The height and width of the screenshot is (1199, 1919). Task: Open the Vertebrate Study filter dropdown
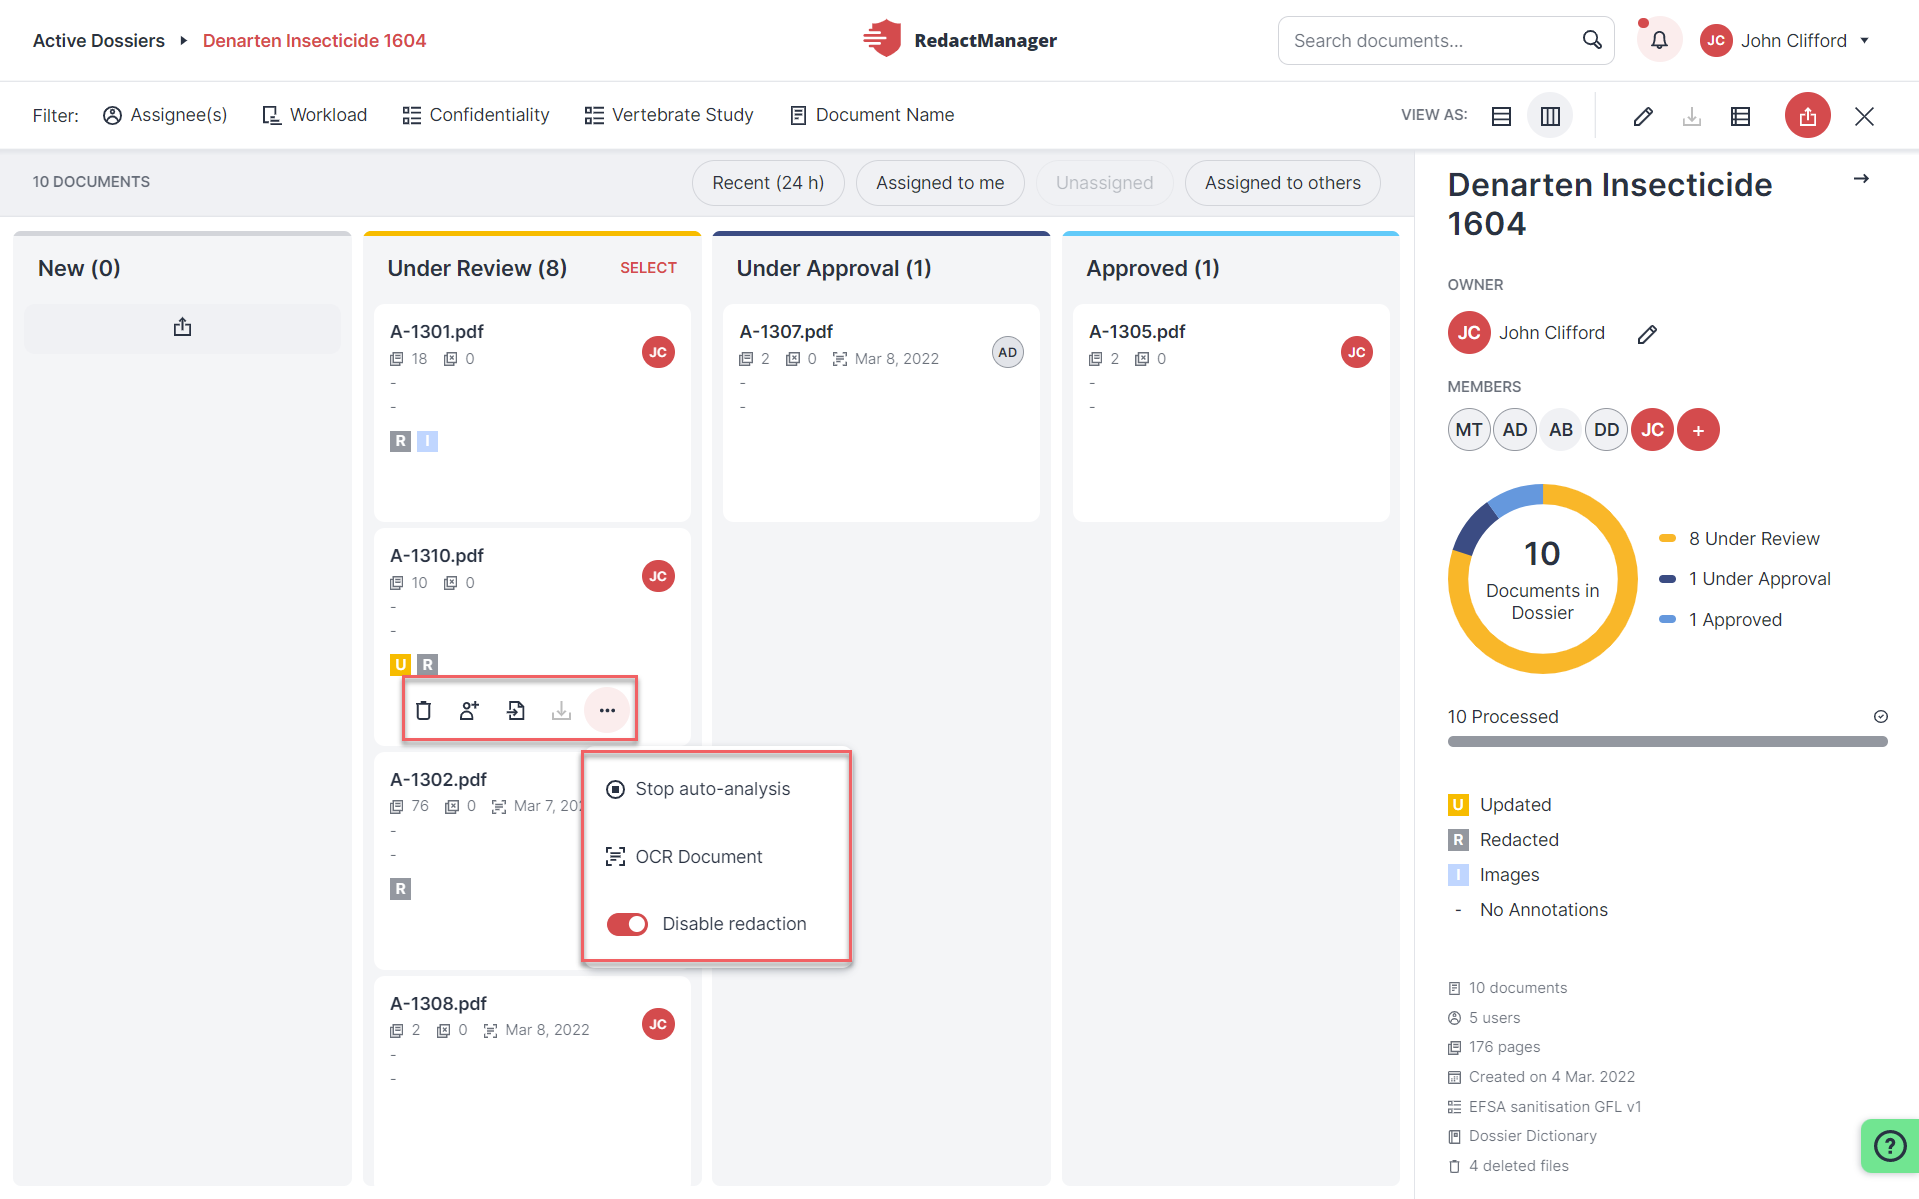coord(668,115)
